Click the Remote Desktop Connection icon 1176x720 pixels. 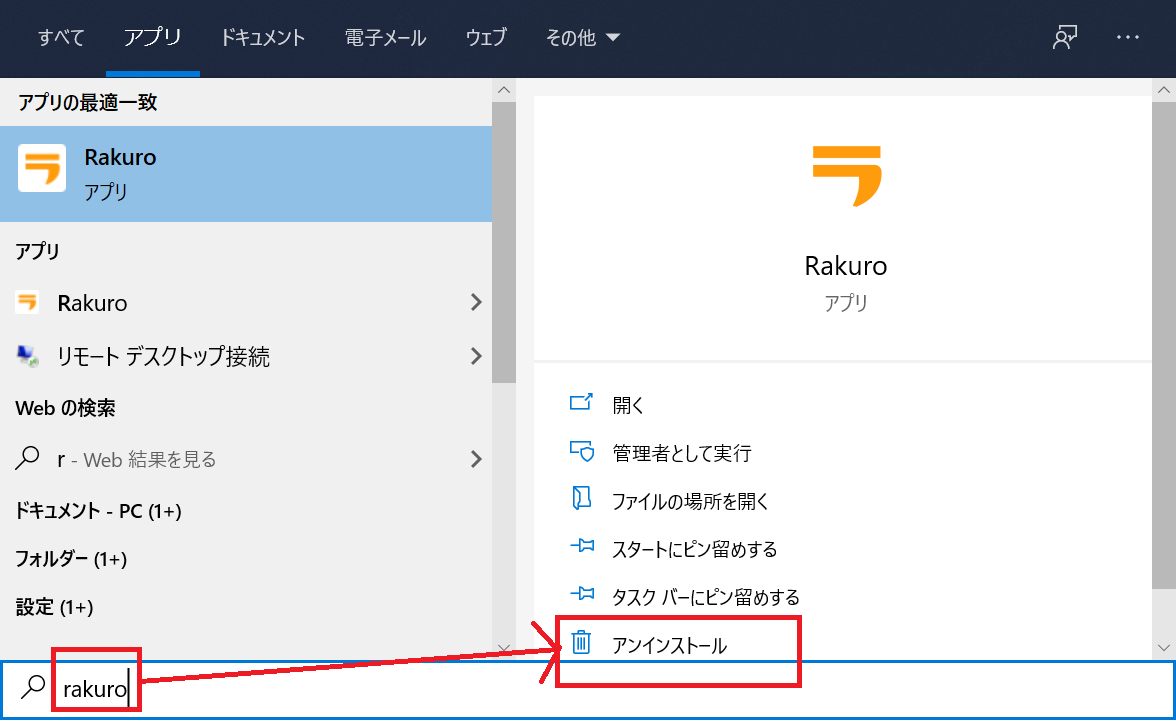click(28, 356)
